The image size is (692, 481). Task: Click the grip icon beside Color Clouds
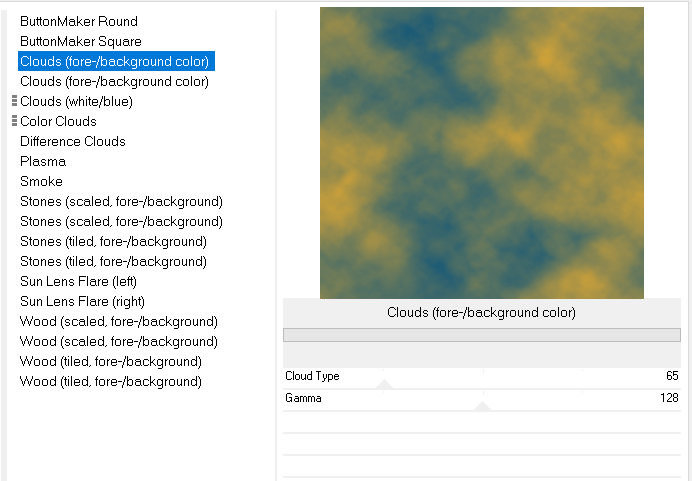[x=14, y=121]
